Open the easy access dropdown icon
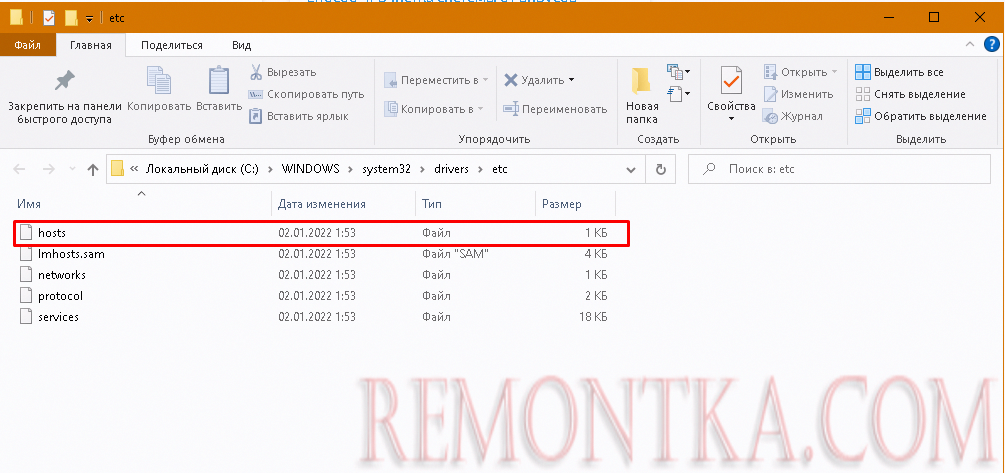Screen dimensions: 1005x473 pos(678,94)
